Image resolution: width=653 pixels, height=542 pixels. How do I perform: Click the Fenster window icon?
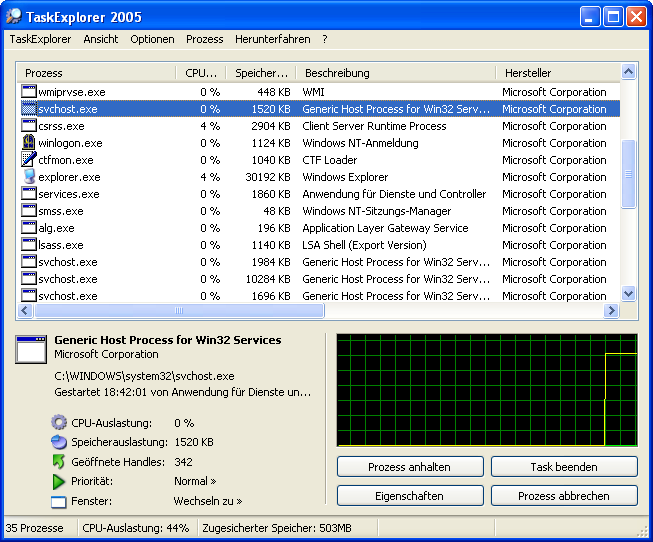click(x=59, y=502)
